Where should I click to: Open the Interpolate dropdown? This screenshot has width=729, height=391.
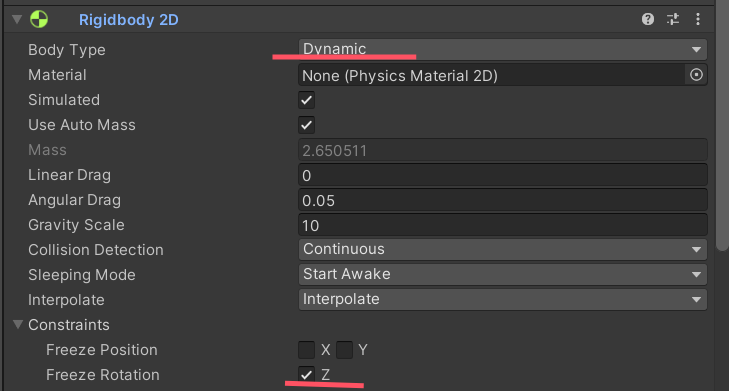click(503, 299)
